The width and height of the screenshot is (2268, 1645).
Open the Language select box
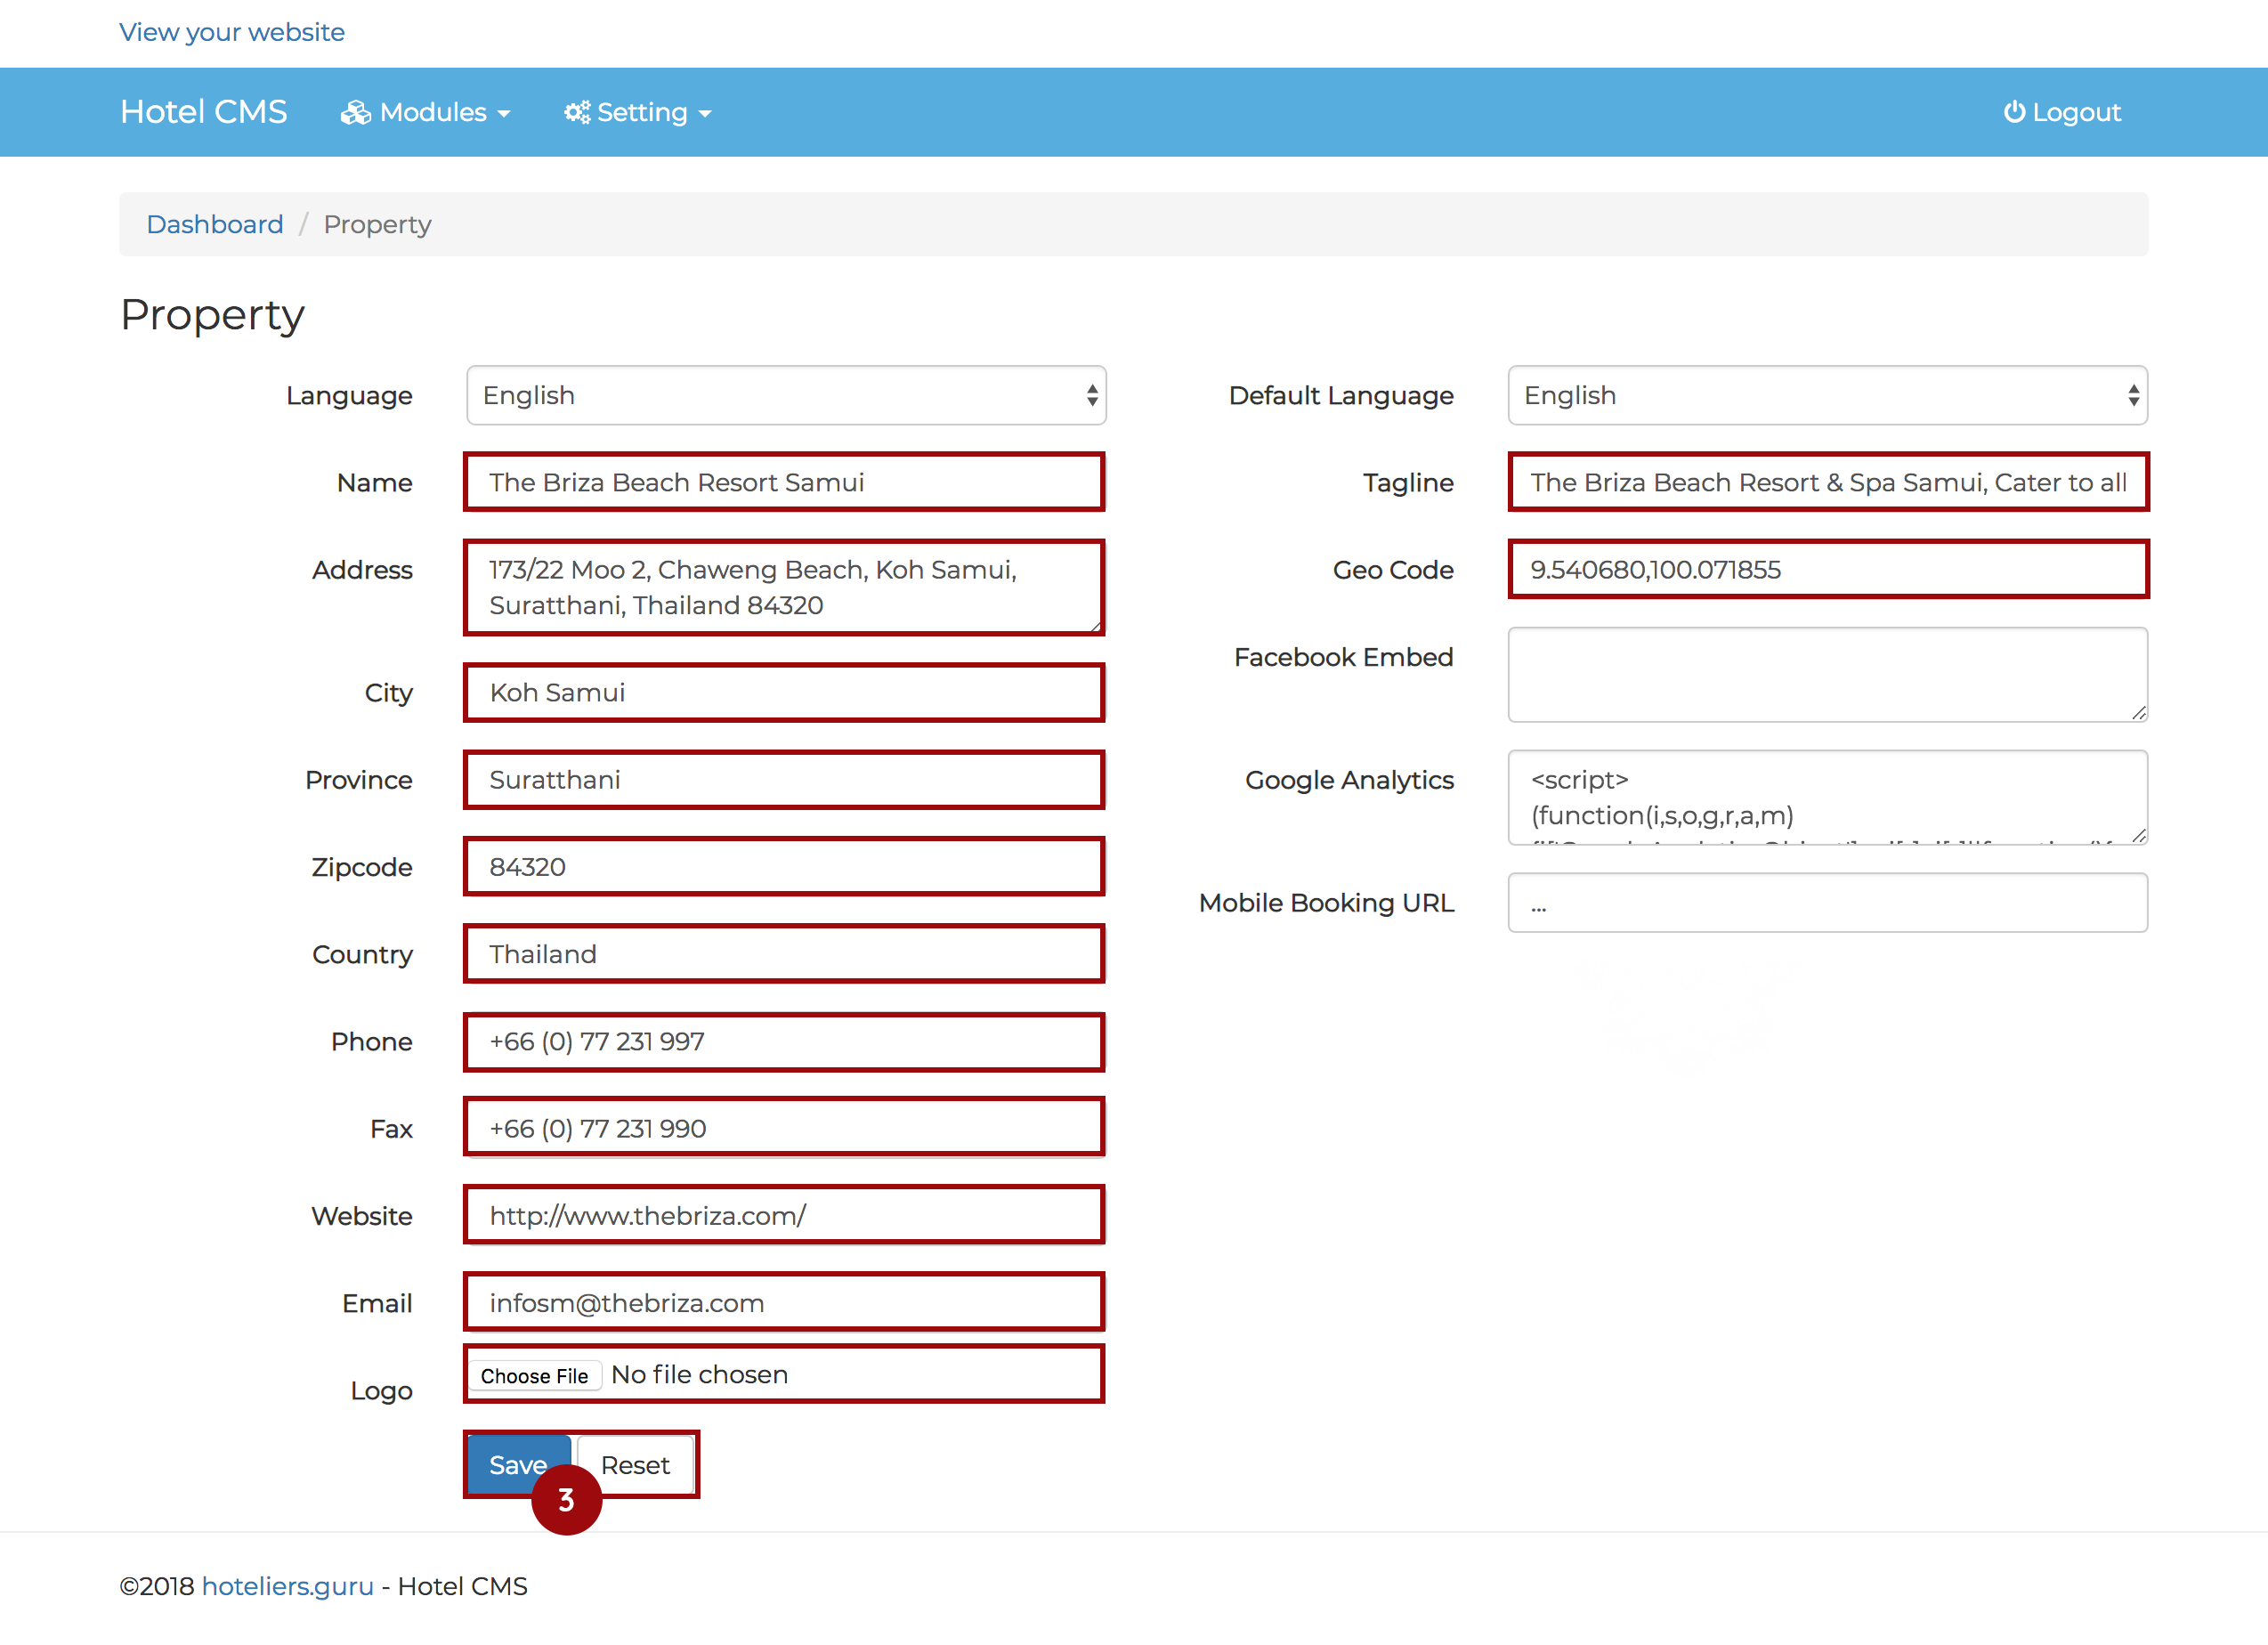pos(786,395)
